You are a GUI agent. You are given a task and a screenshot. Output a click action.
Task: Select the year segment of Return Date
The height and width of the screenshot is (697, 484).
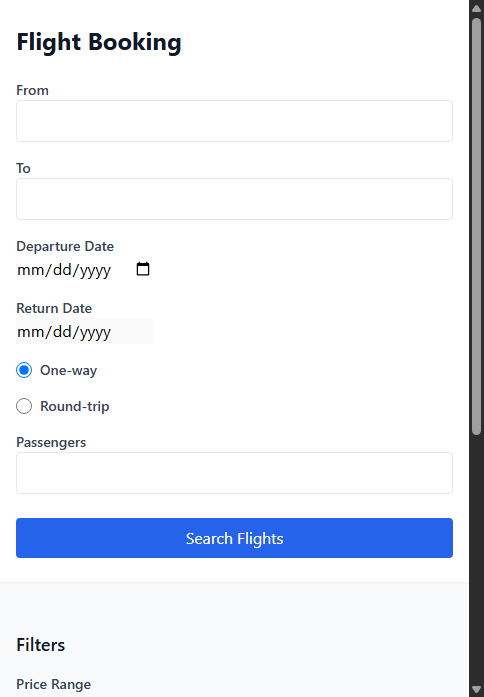(95, 332)
